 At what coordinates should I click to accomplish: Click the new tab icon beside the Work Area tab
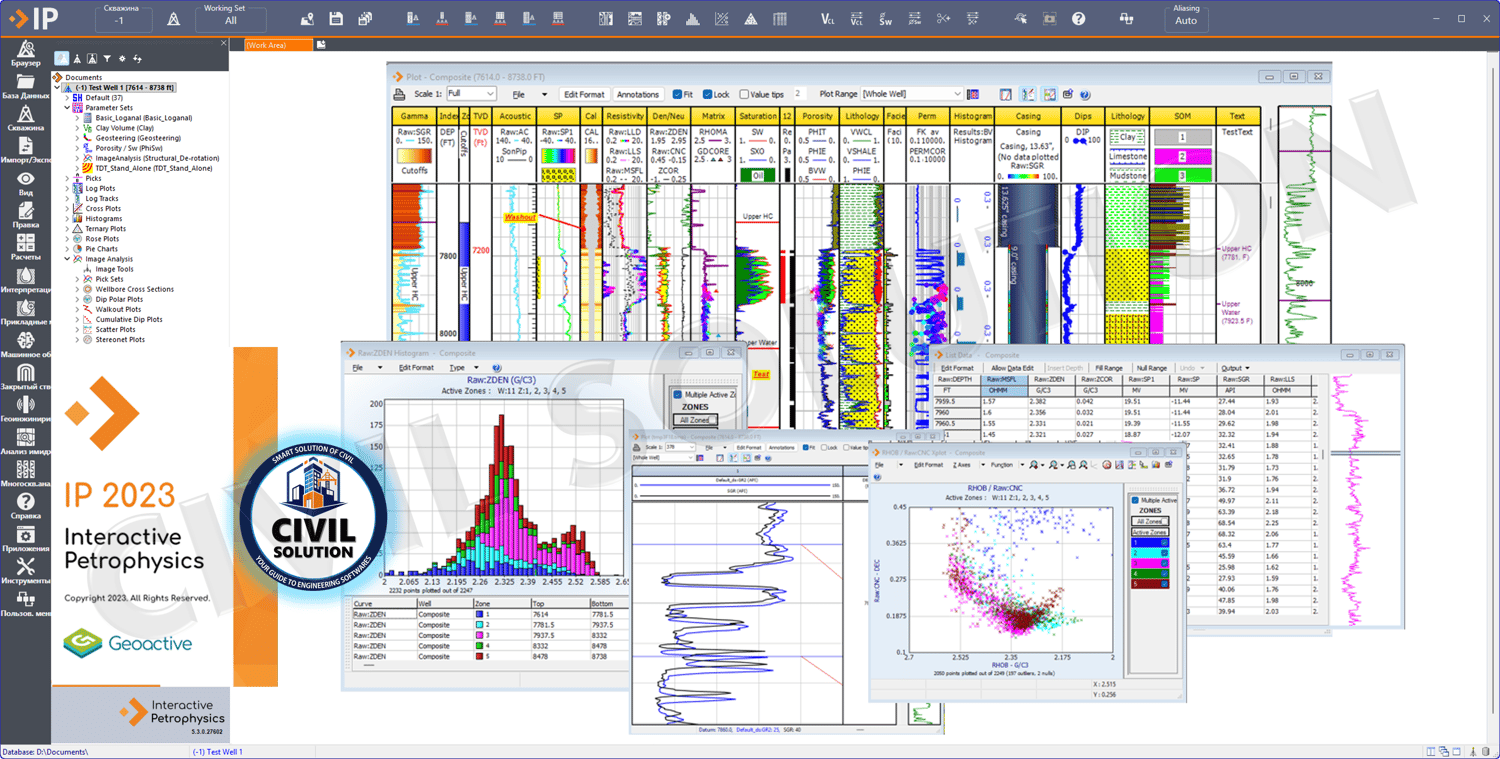(x=321, y=45)
